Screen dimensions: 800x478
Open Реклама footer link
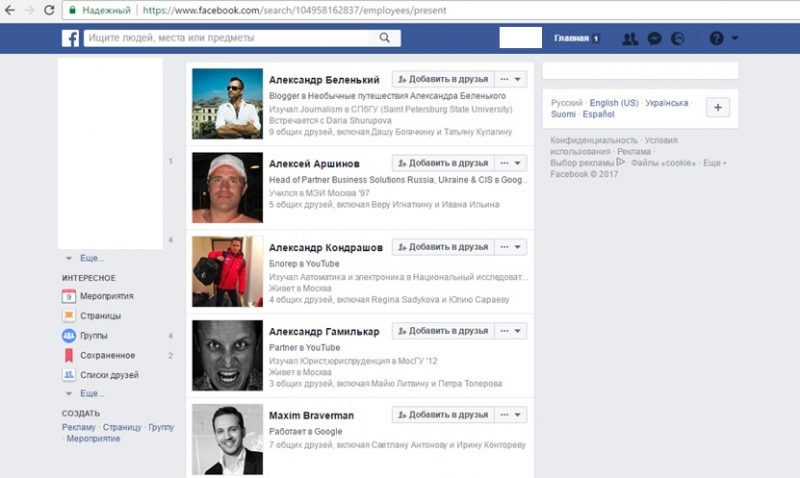(634, 152)
